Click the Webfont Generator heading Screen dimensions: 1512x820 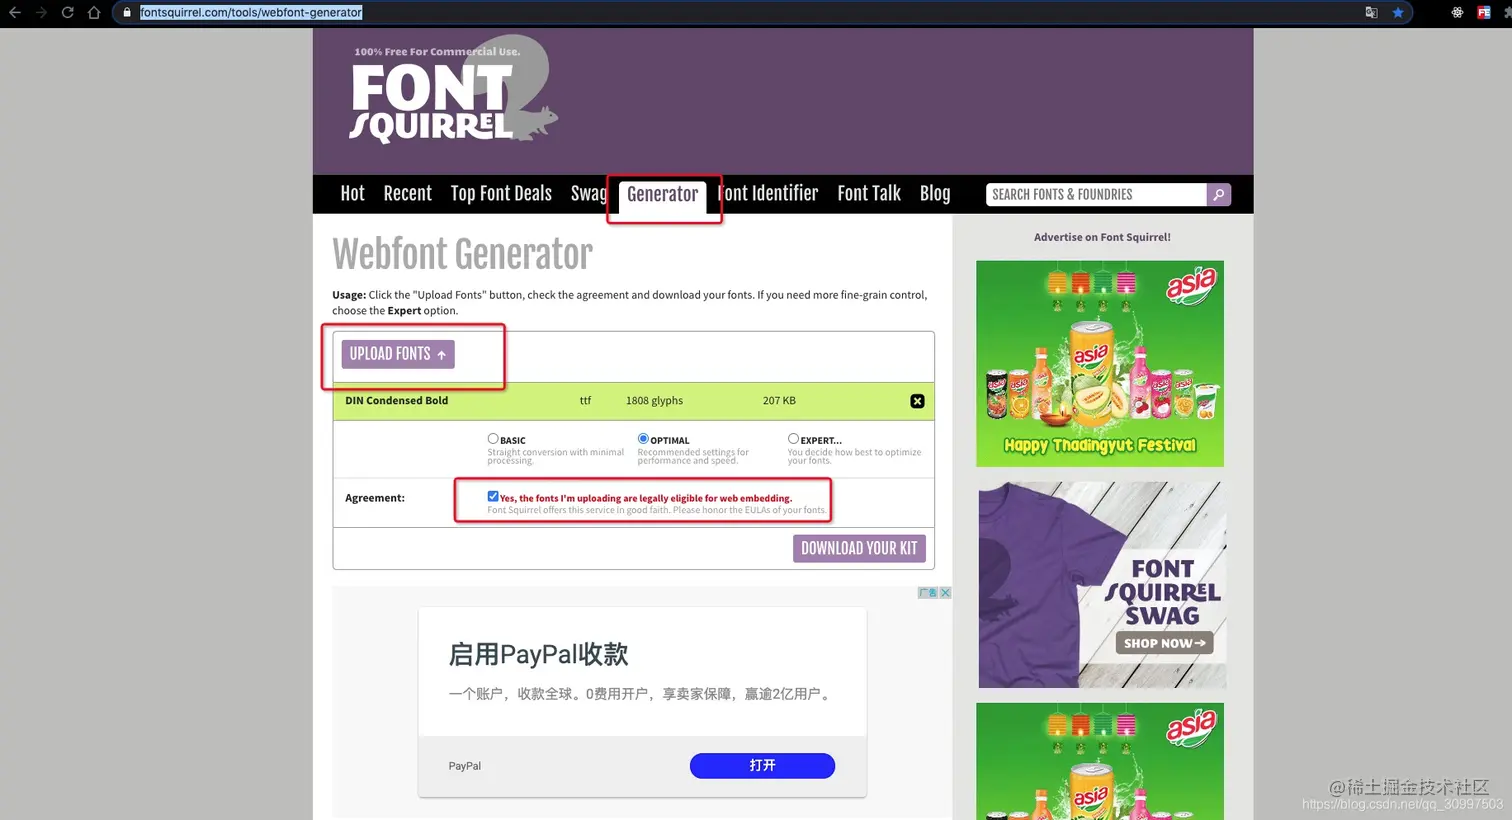point(462,255)
